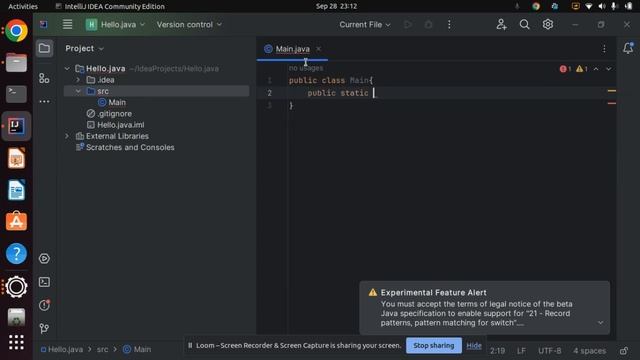Open Ubuntu Software from dock

point(16,221)
